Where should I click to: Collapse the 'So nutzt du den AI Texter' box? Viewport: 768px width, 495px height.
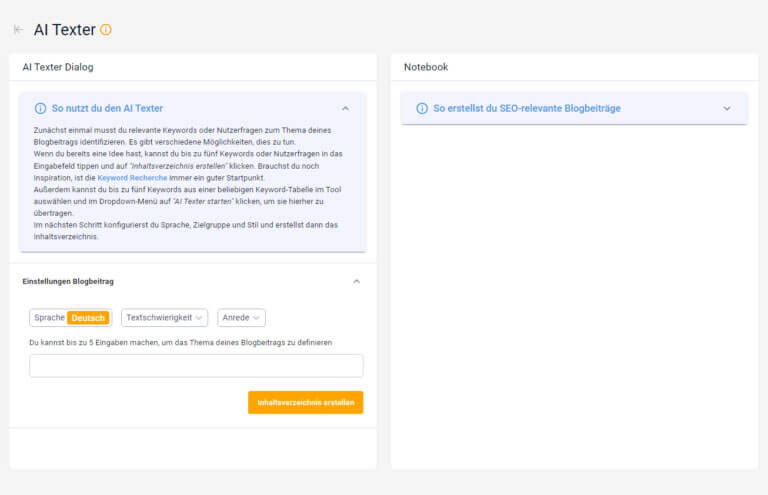point(345,108)
